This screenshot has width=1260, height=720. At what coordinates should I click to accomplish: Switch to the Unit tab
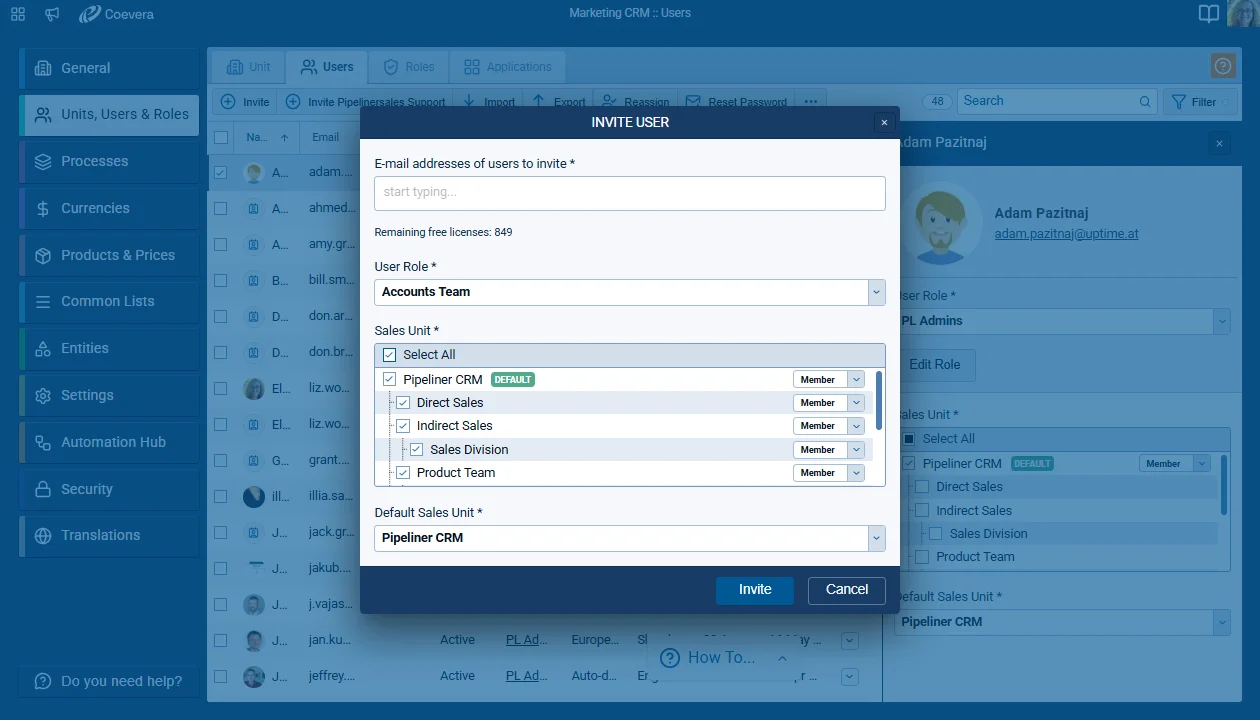coord(248,67)
